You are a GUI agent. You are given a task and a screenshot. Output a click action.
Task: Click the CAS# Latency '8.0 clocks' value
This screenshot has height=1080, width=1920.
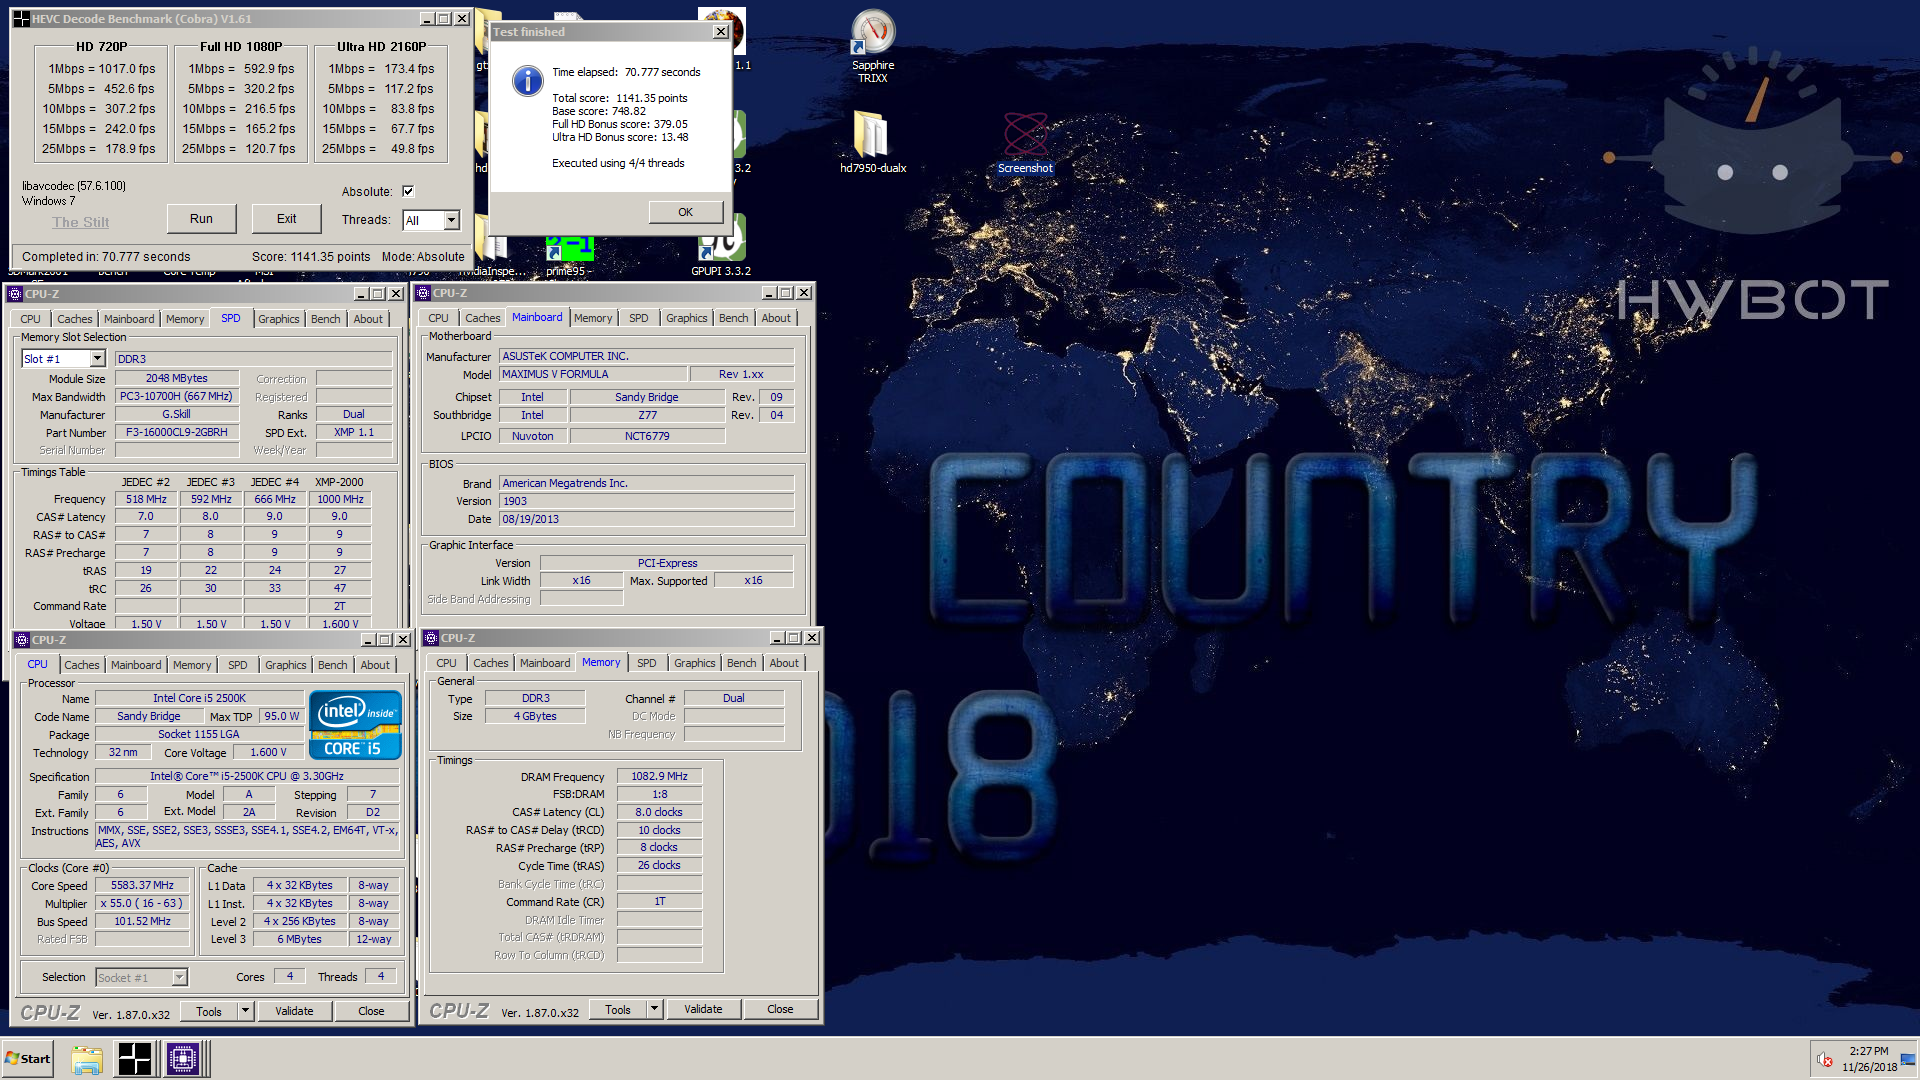(659, 812)
